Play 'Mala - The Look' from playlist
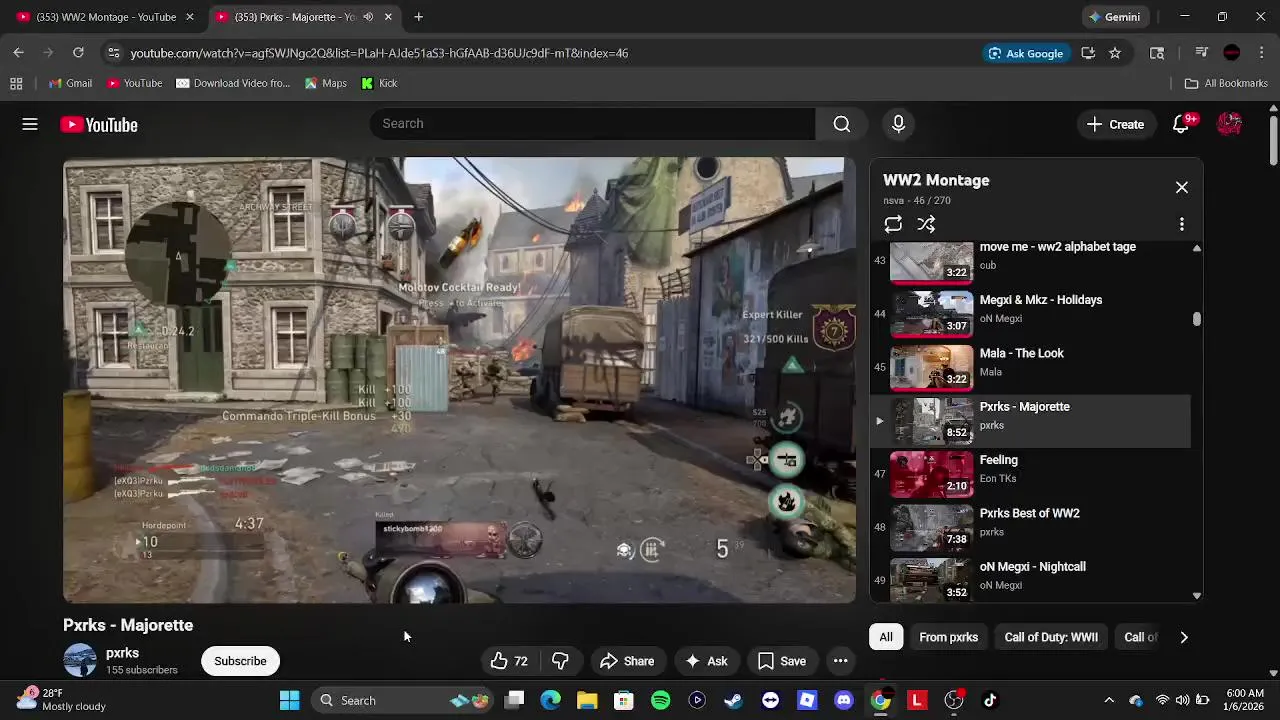The height and width of the screenshot is (720, 1280). [x=1030, y=367]
